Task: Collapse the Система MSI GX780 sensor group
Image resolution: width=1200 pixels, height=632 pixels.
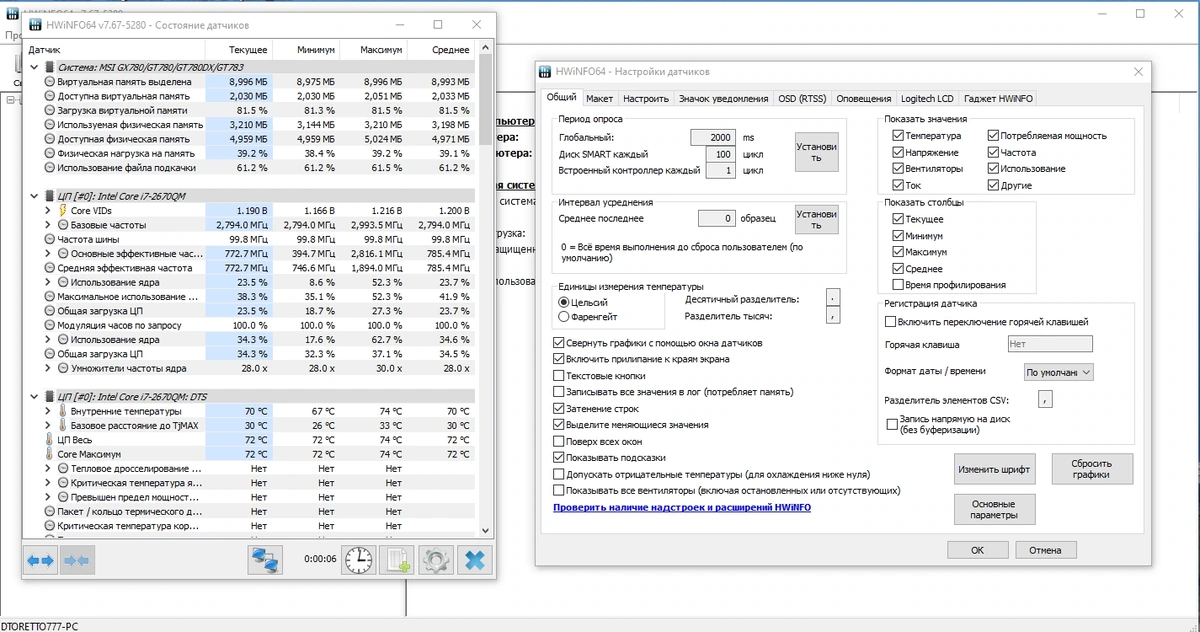Action: (35, 67)
